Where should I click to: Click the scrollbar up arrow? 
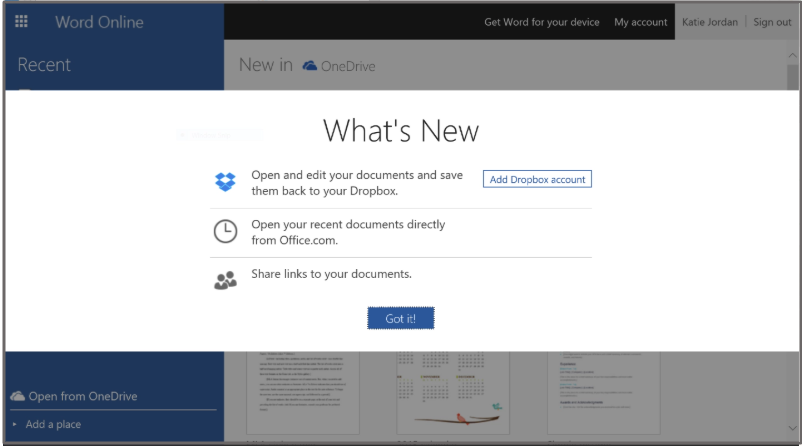[x=792, y=55]
